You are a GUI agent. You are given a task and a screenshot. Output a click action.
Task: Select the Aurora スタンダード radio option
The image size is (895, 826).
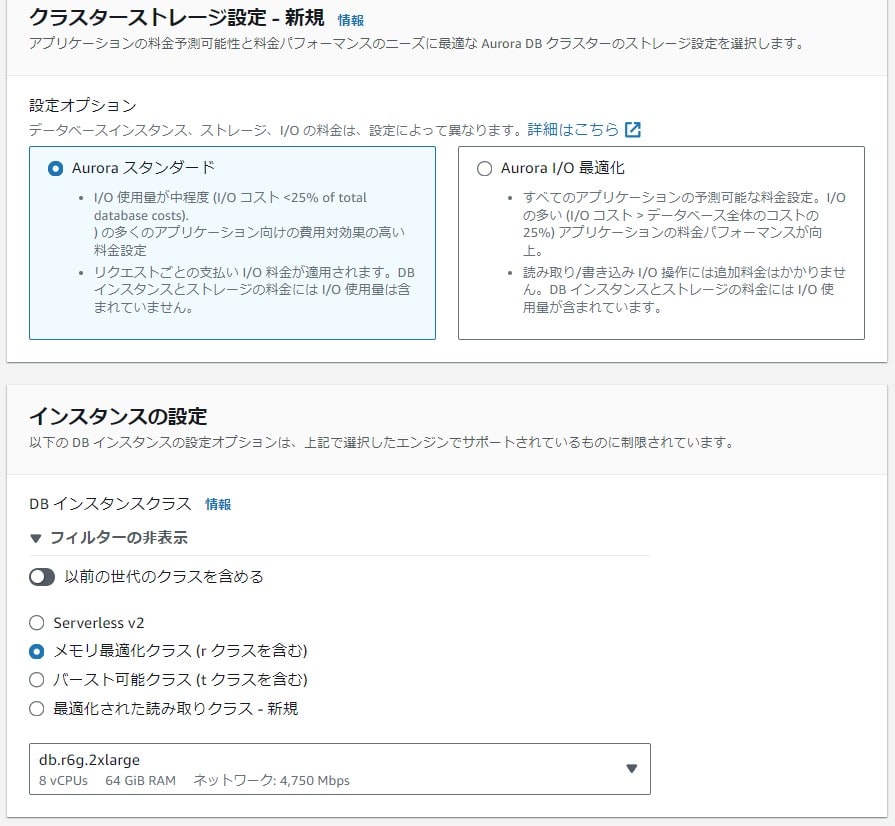[x=55, y=168]
